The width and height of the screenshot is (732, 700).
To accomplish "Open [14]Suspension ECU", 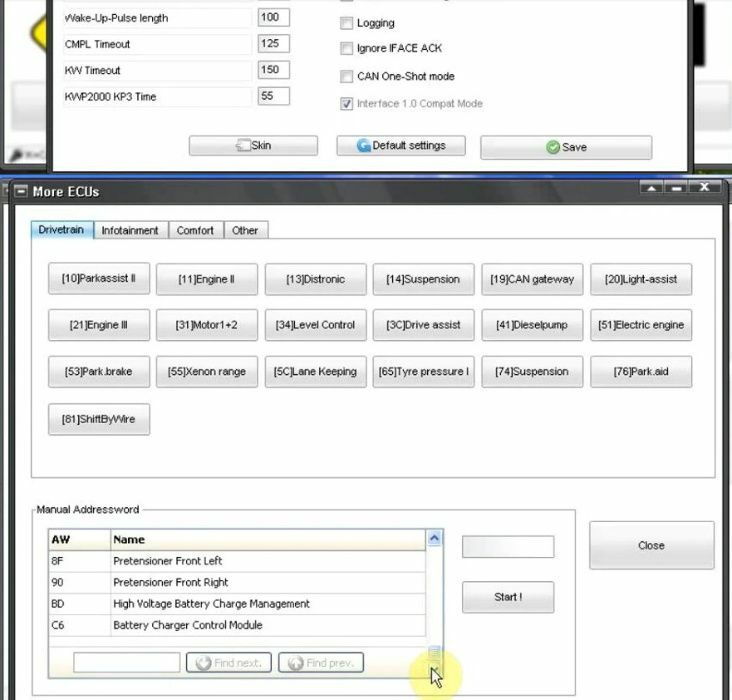I will click(423, 279).
